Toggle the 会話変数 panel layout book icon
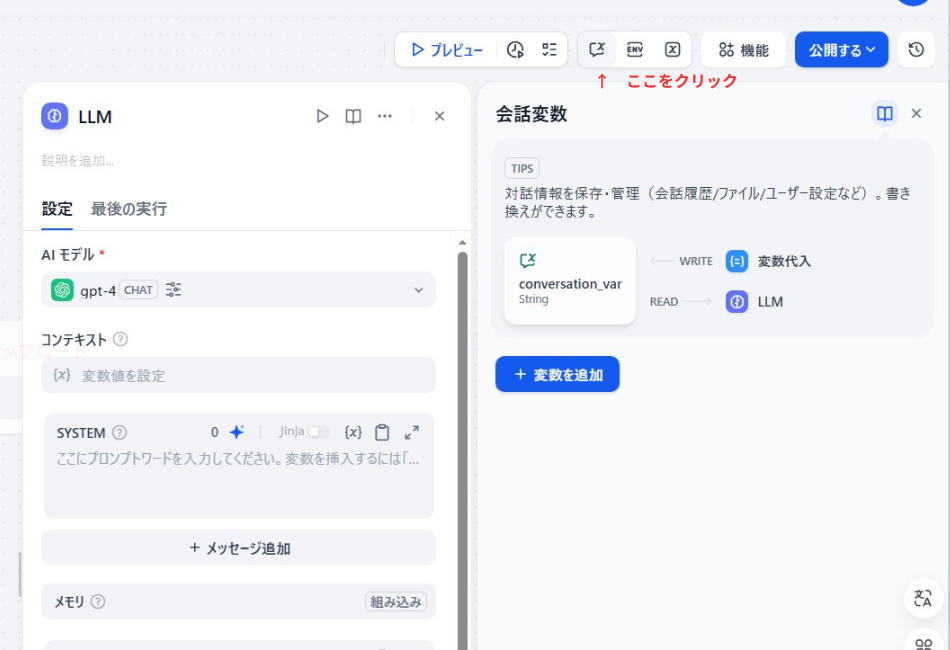Screen dimensions: 950x650 click(x=884, y=113)
